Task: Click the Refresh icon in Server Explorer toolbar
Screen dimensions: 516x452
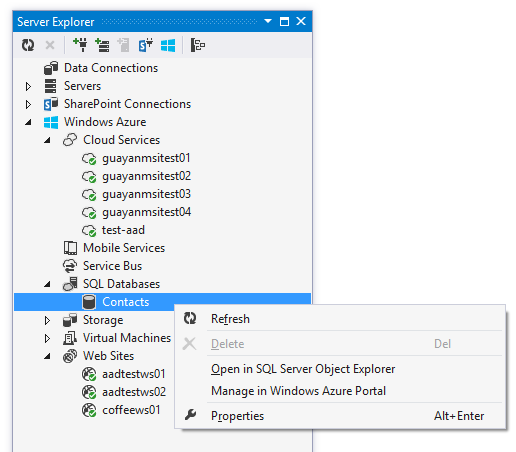Action: click(x=28, y=45)
